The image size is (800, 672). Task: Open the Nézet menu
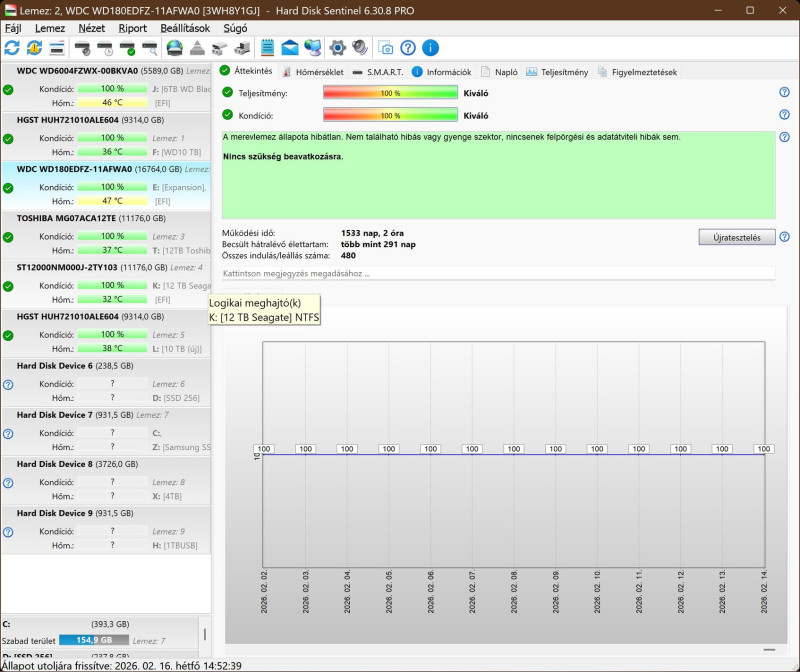tap(92, 28)
